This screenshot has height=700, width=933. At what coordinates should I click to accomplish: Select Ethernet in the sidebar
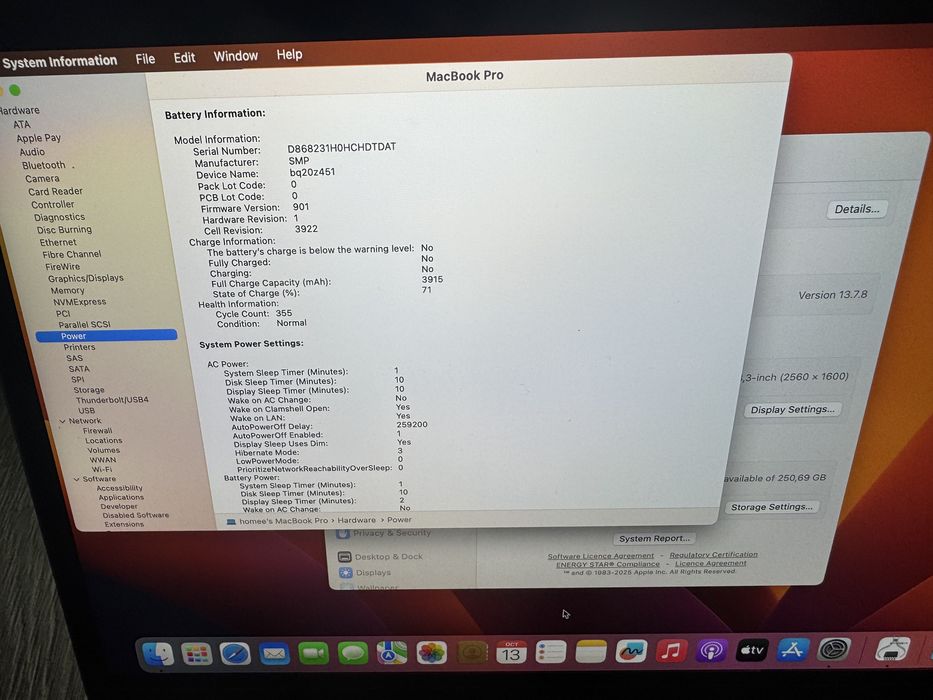tap(58, 242)
